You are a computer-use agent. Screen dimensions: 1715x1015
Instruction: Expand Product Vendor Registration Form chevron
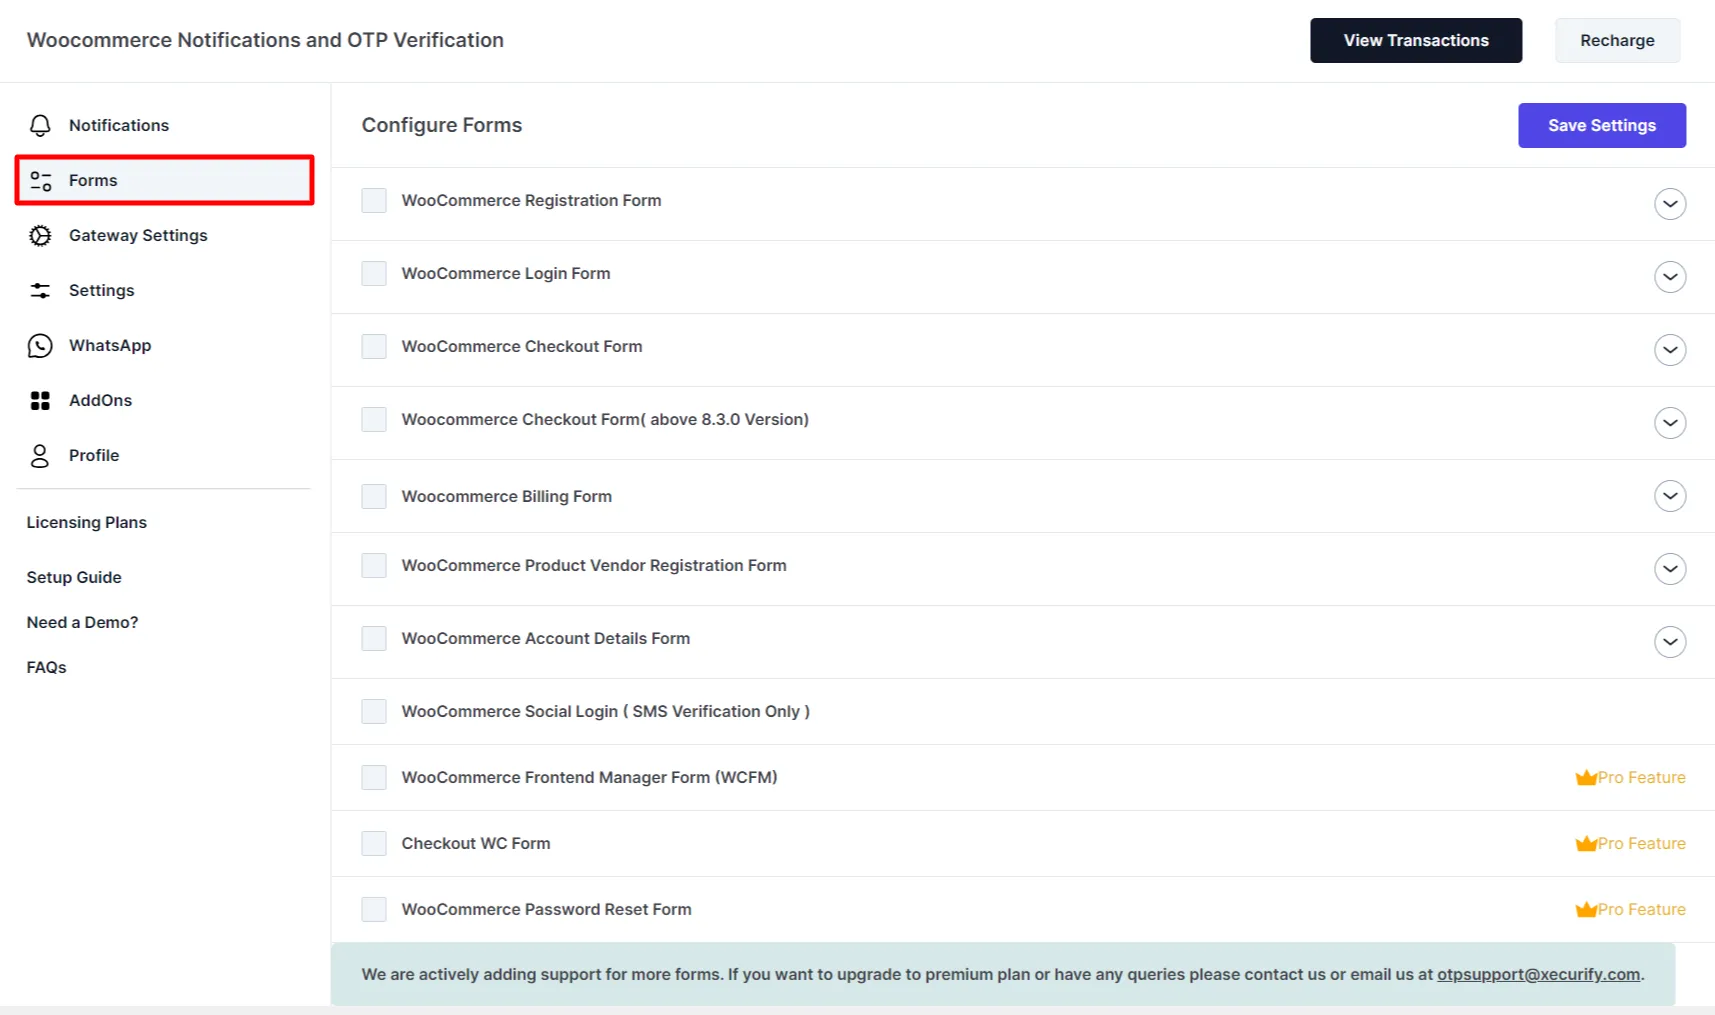1670,568
